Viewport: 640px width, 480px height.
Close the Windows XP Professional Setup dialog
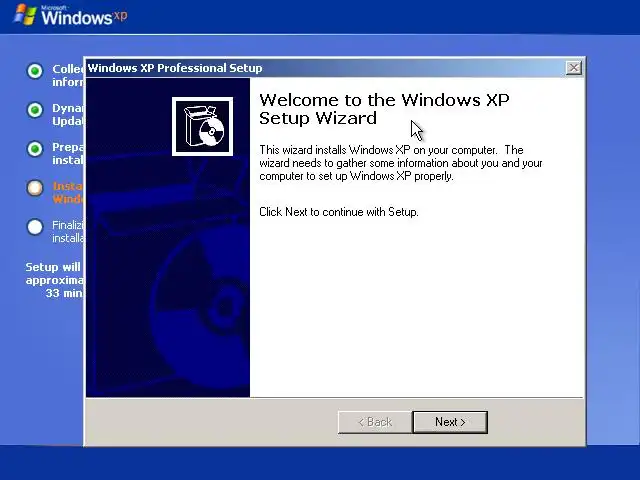pyautogui.click(x=573, y=68)
